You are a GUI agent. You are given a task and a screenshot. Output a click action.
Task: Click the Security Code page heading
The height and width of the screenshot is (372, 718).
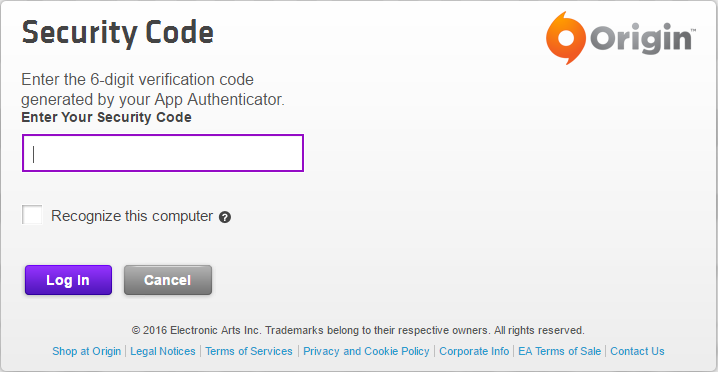(x=118, y=33)
